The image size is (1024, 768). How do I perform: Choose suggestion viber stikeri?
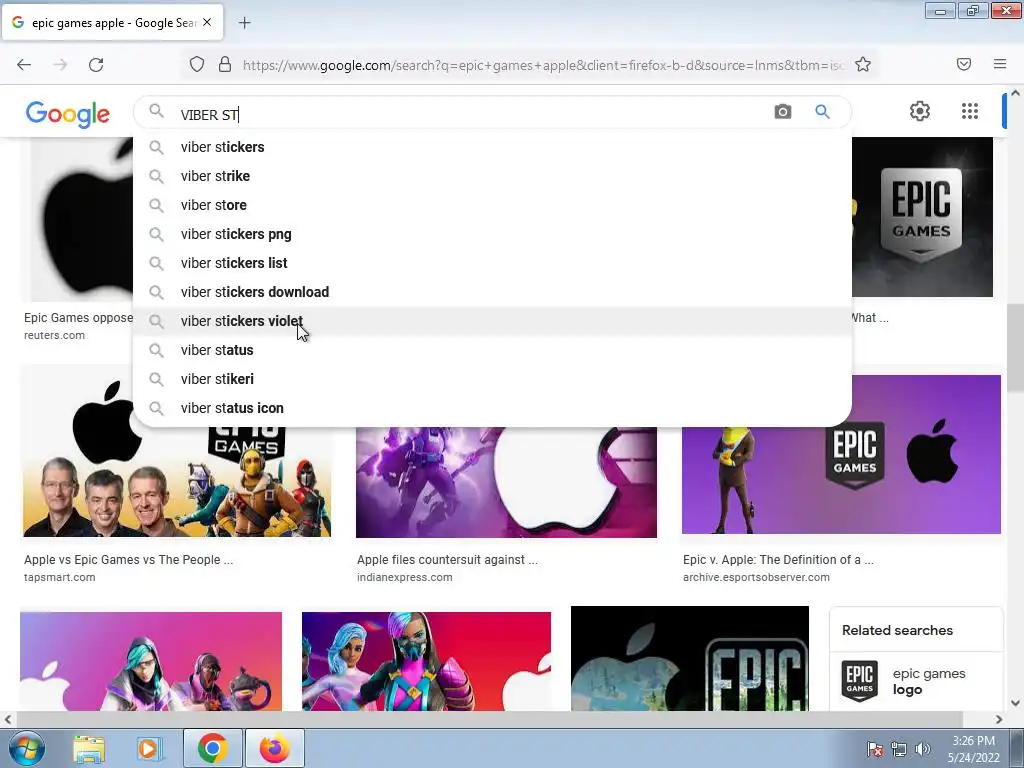coord(492,379)
